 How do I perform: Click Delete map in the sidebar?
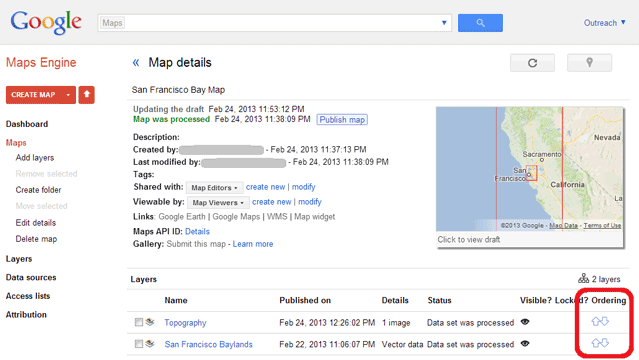pyautogui.click(x=36, y=239)
